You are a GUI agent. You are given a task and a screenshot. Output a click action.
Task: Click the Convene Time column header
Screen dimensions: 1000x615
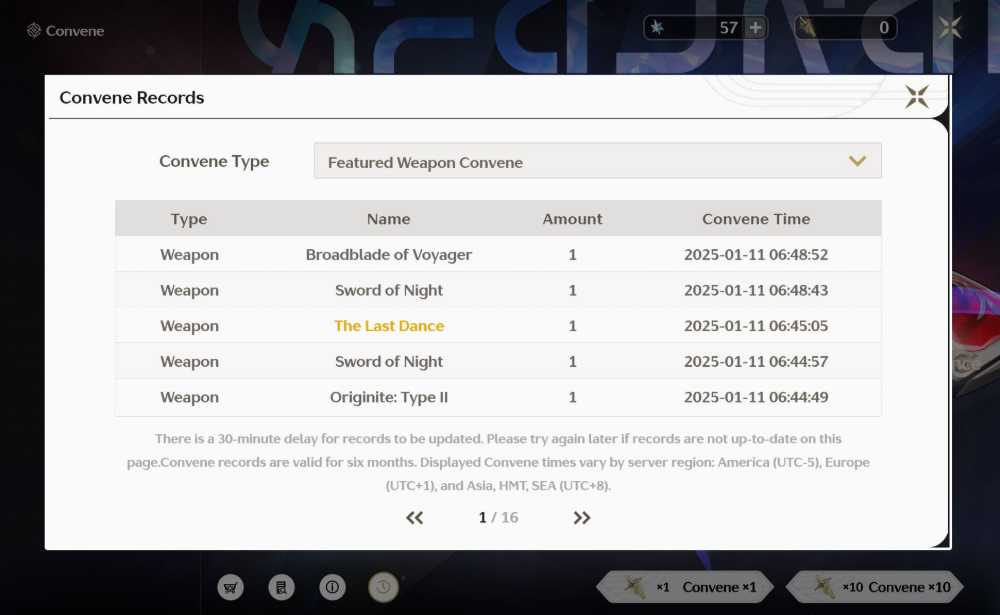pyautogui.click(x=756, y=219)
